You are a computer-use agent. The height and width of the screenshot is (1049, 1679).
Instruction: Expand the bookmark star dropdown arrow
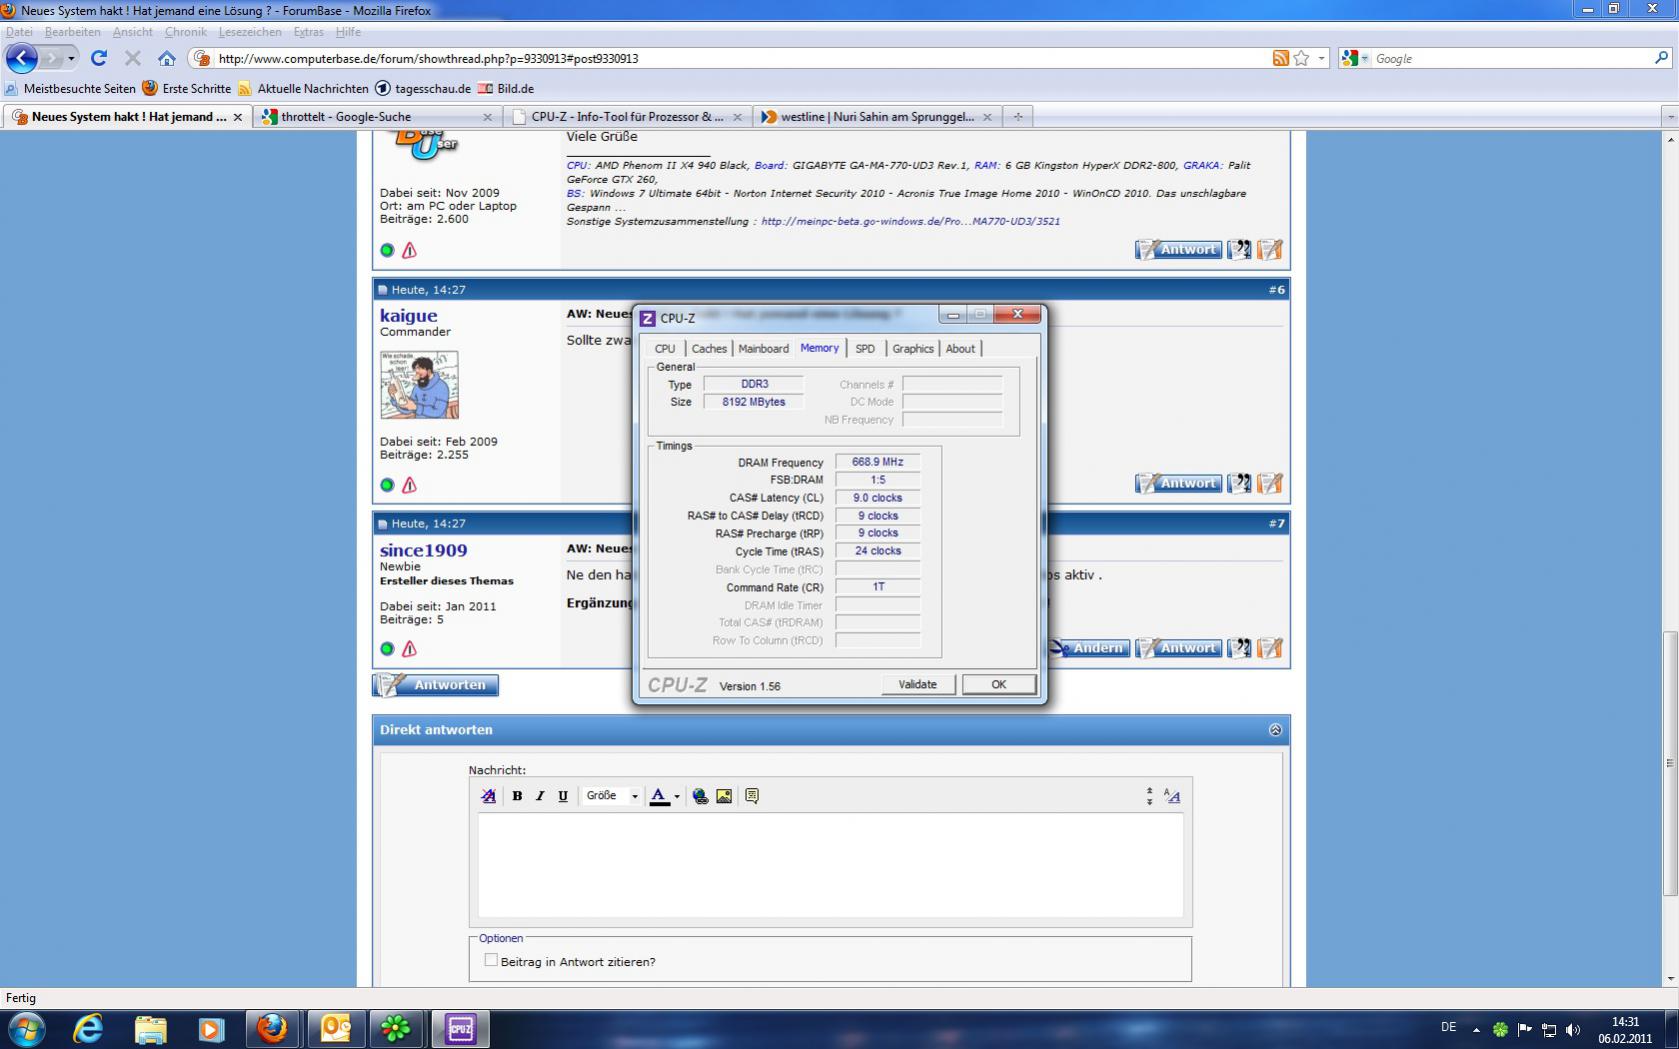click(x=1321, y=58)
